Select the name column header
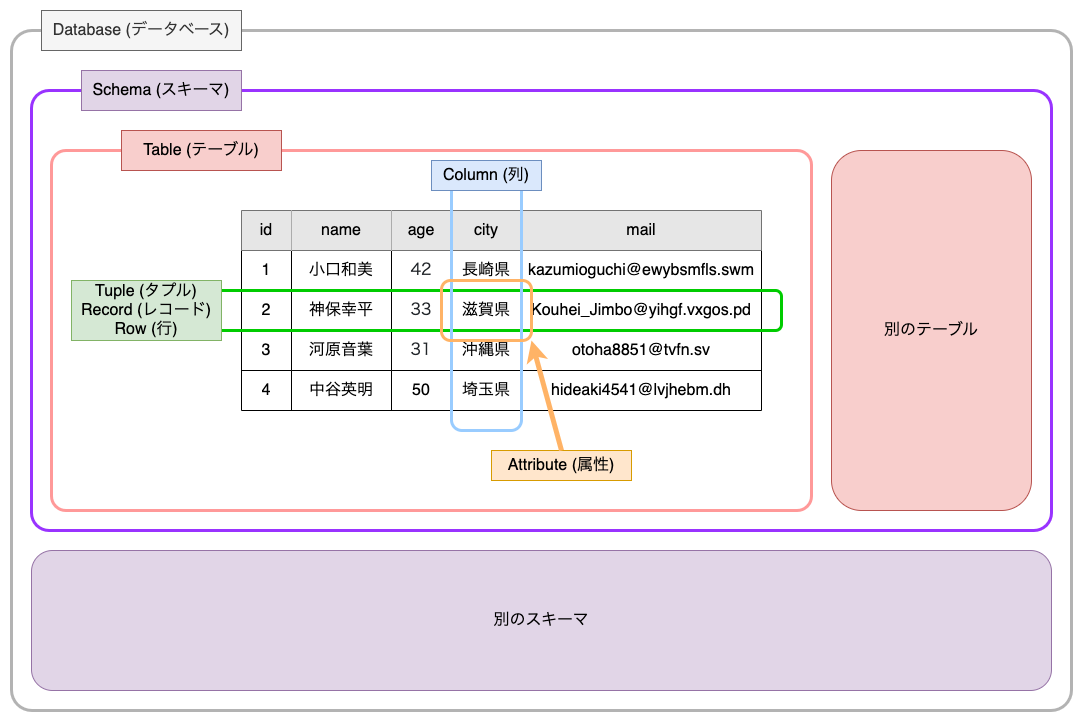Screen dimensions: 1083x722 [x=341, y=230]
